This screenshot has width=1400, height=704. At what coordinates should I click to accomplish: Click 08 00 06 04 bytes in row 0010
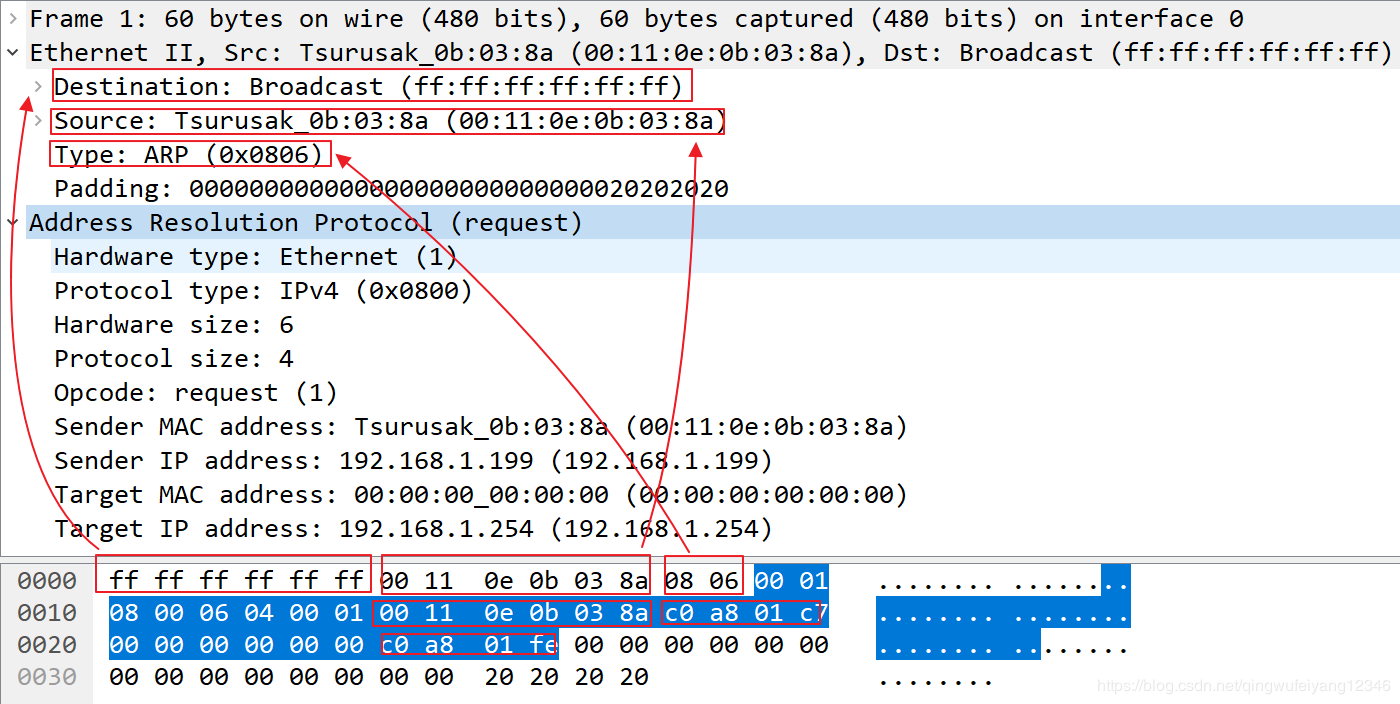click(x=191, y=613)
